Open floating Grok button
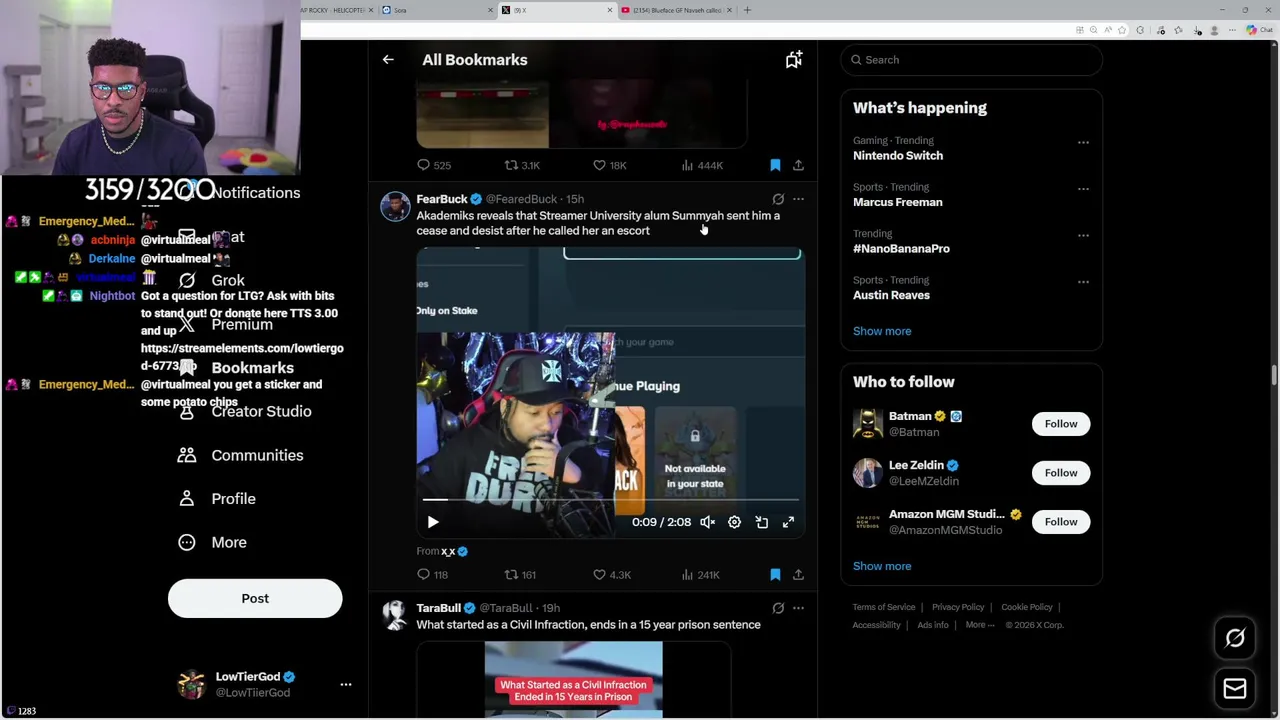1280x720 pixels. pyautogui.click(x=1235, y=638)
